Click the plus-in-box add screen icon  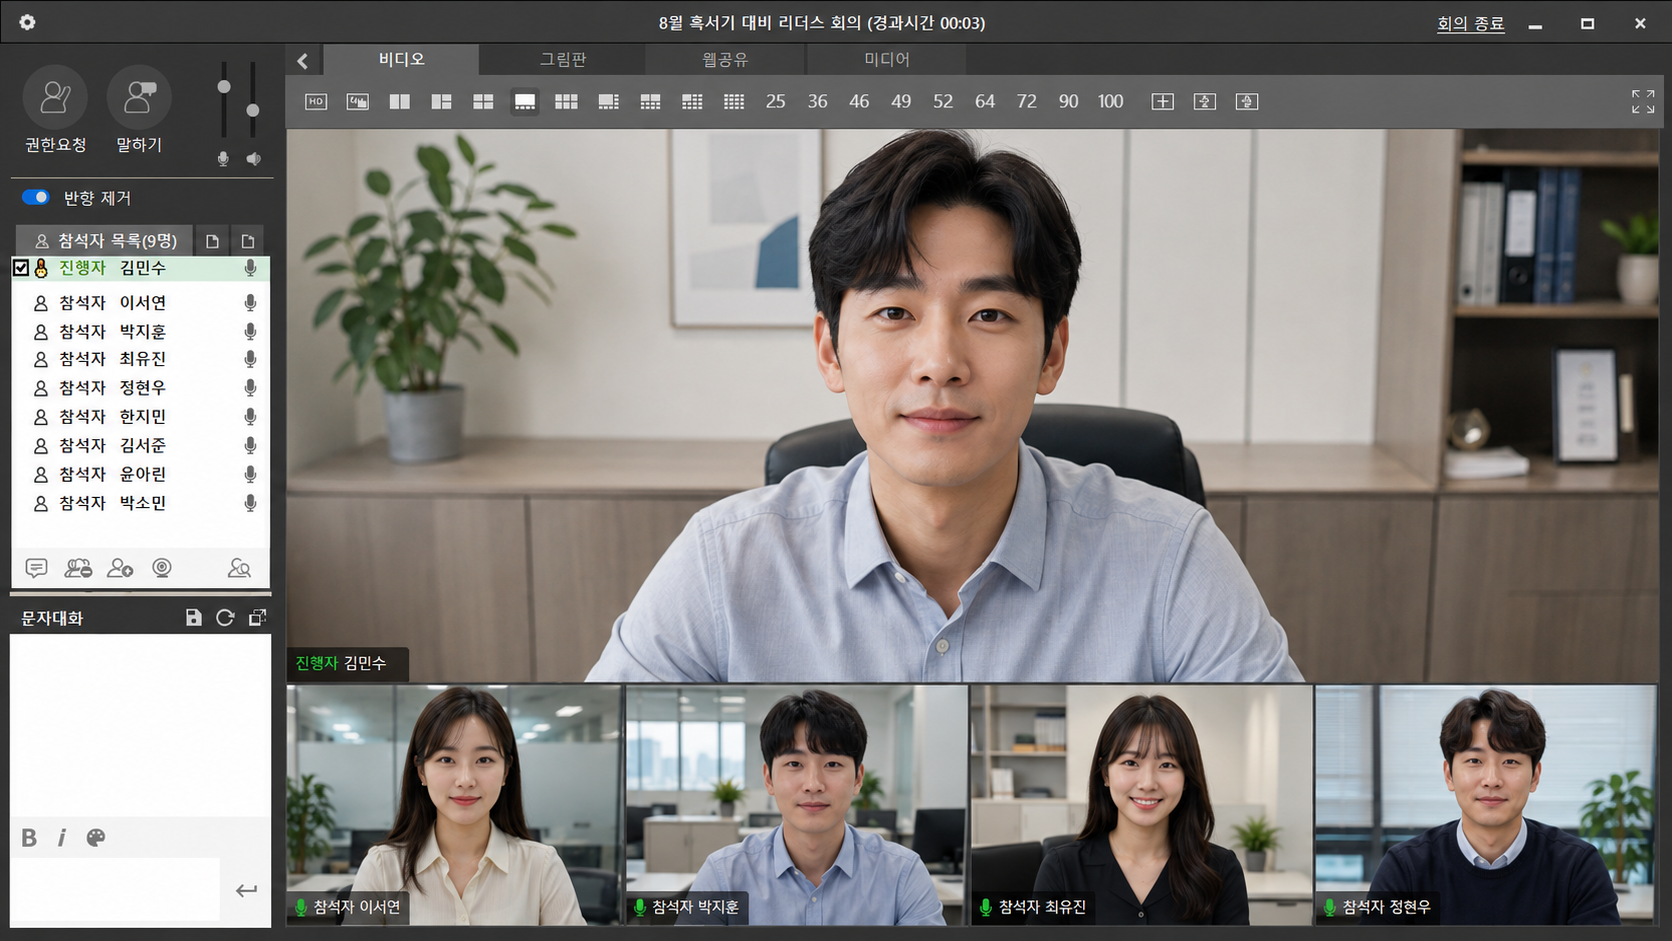point(1162,102)
